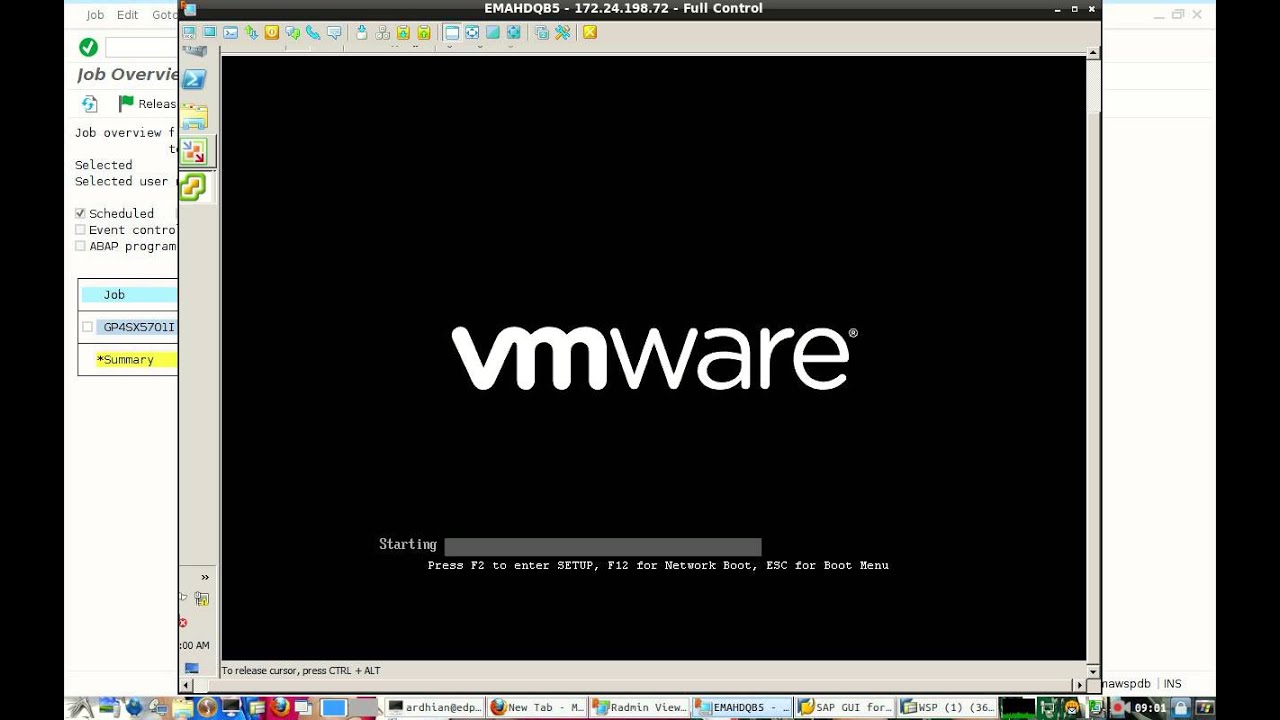Image resolution: width=1280 pixels, height=720 pixels.
Task: Click Release flag button in SAP
Action: point(147,104)
